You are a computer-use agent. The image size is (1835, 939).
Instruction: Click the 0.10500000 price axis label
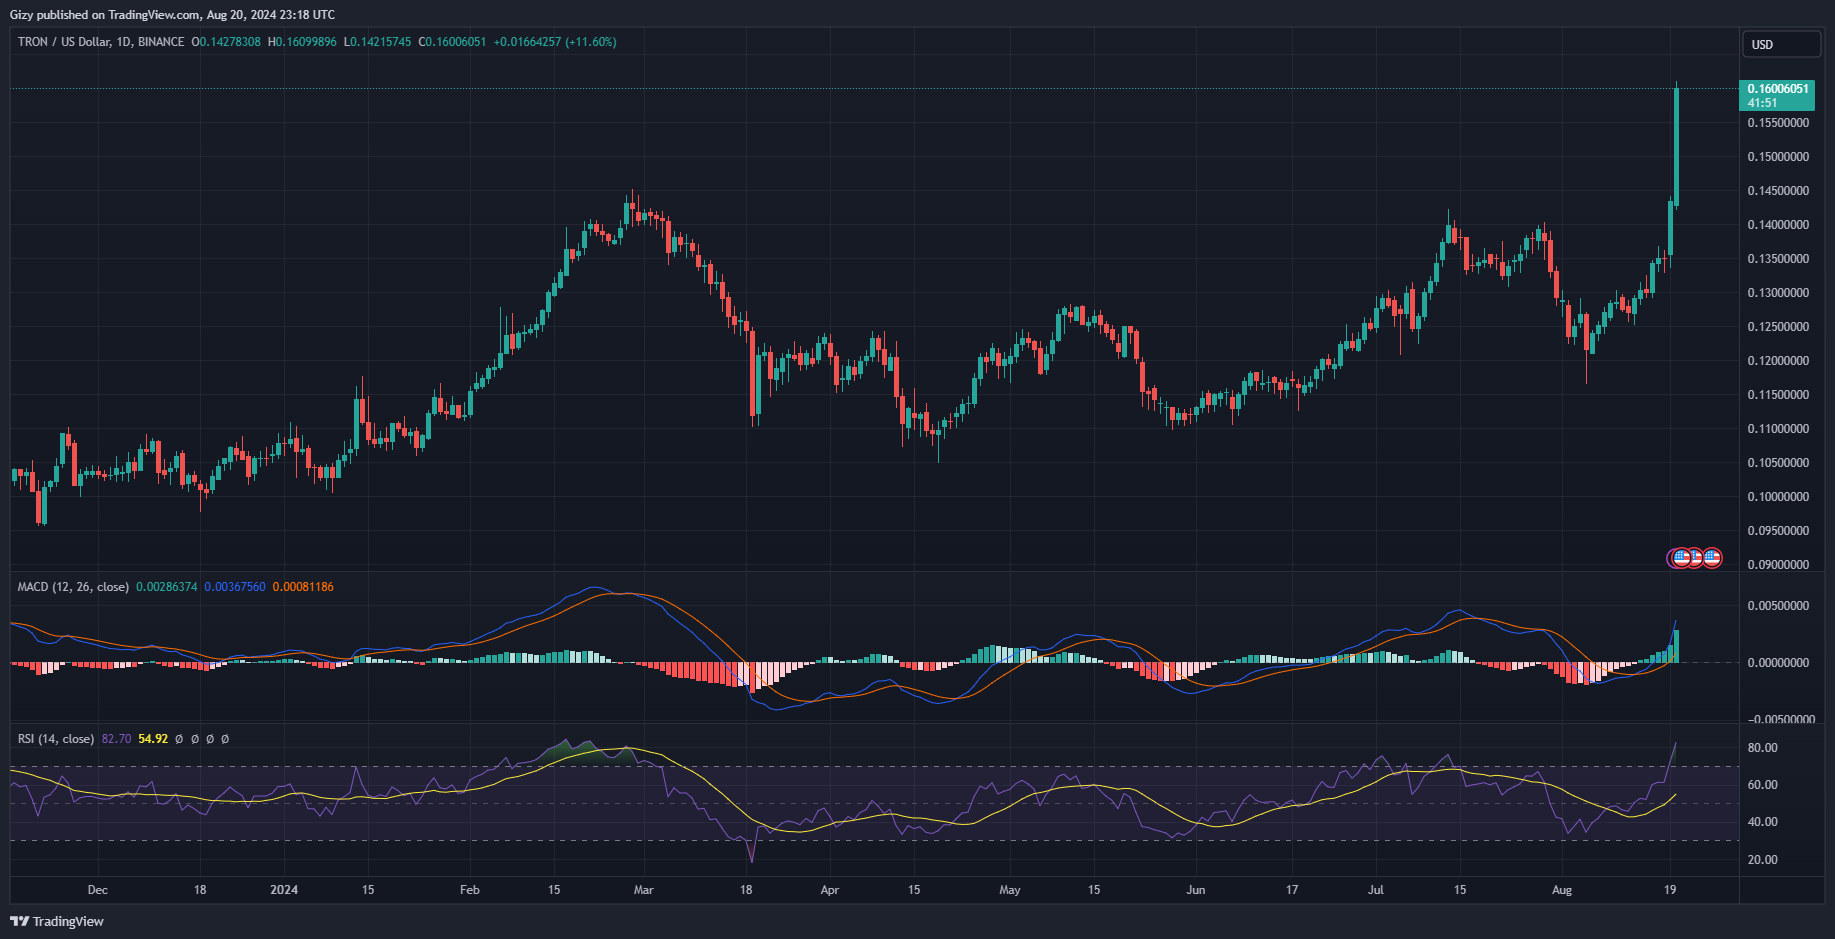point(1778,463)
